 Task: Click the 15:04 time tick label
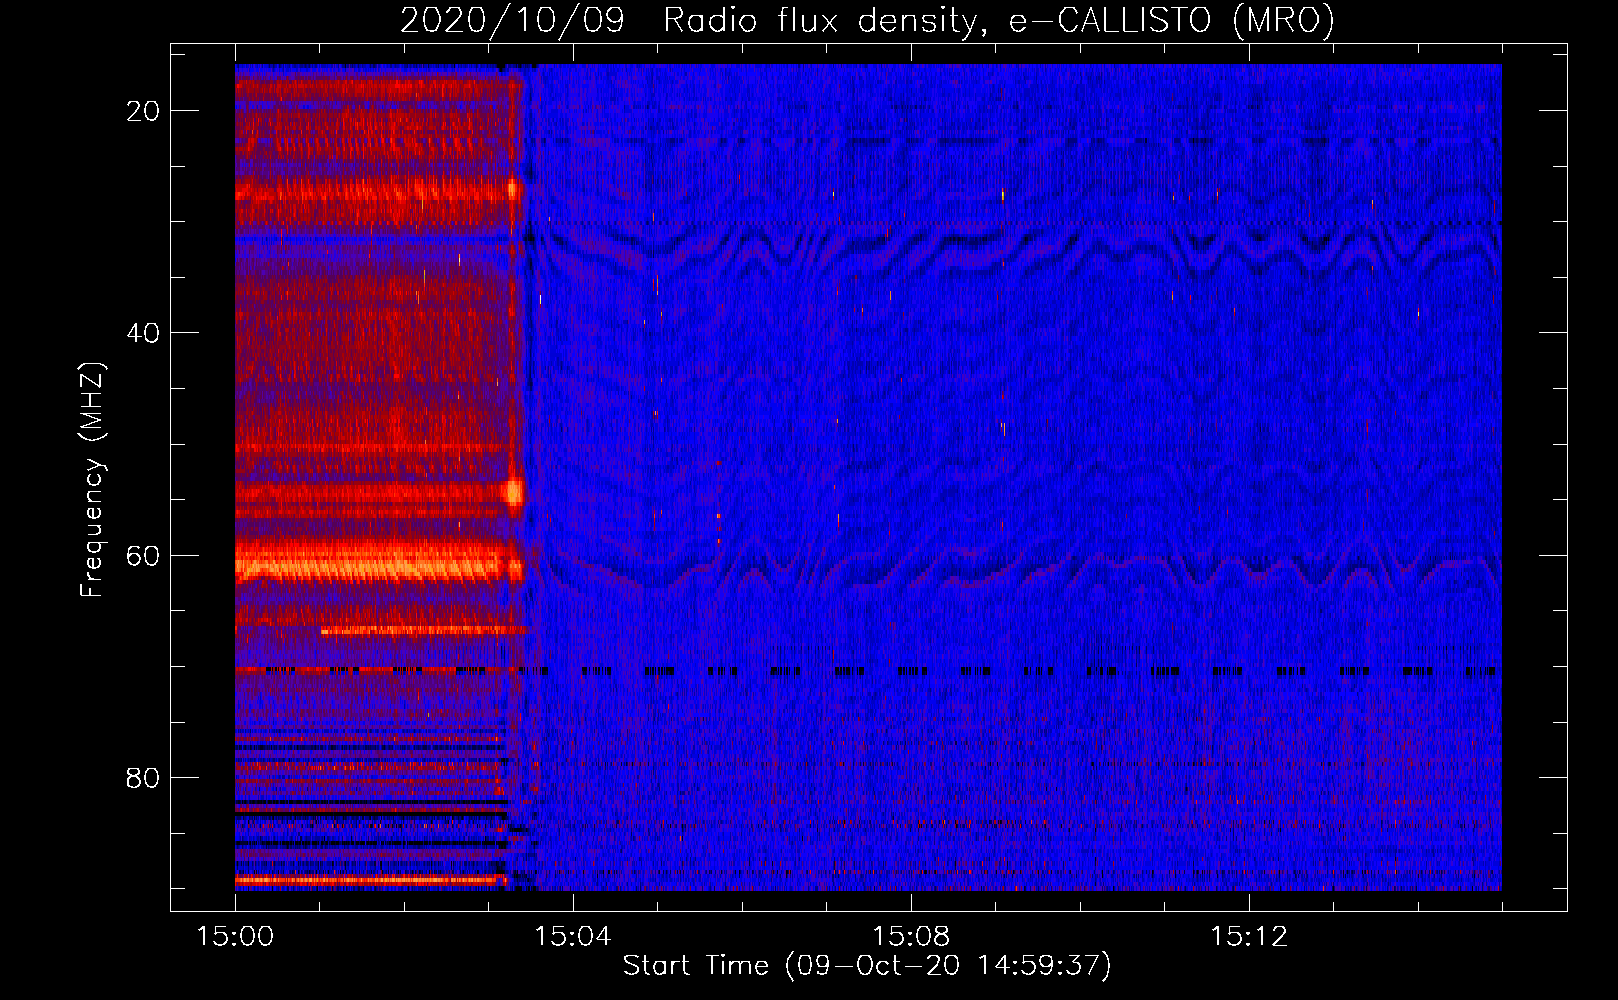pyautogui.click(x=572, y=937)
